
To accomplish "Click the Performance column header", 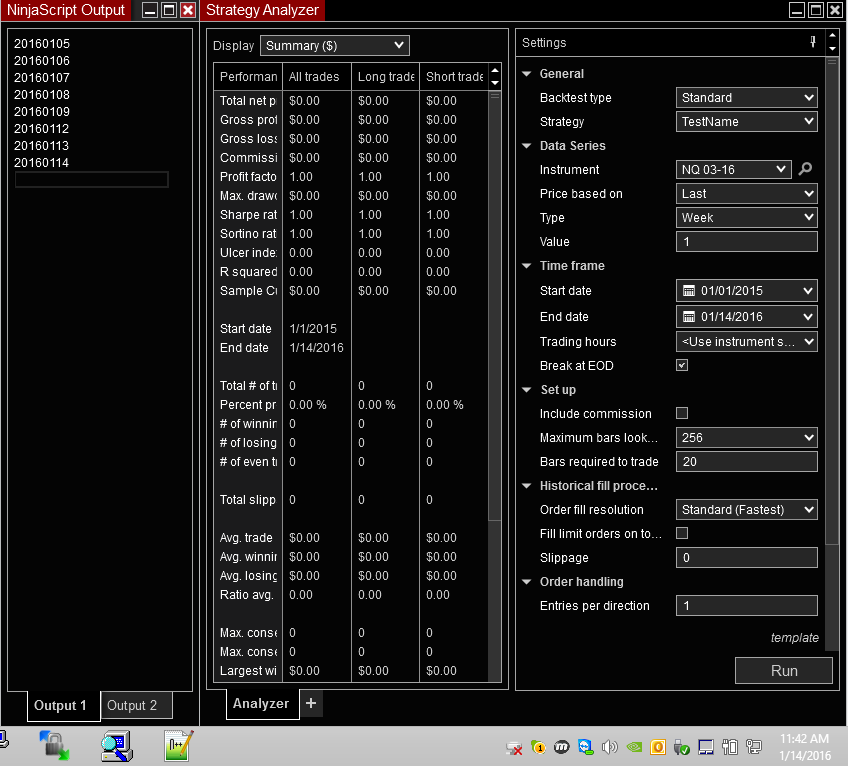I will (248, 76).
